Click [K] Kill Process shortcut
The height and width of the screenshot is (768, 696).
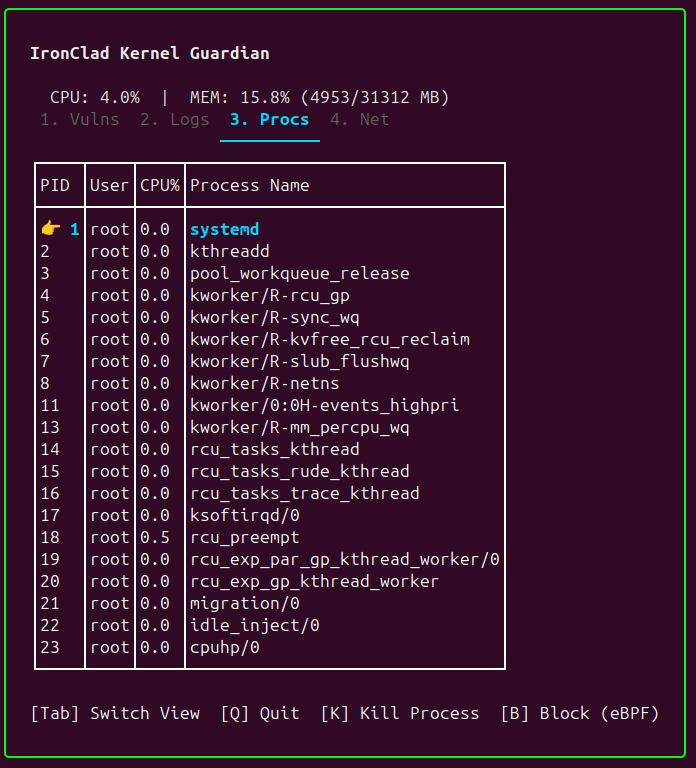tap(400, 713)
